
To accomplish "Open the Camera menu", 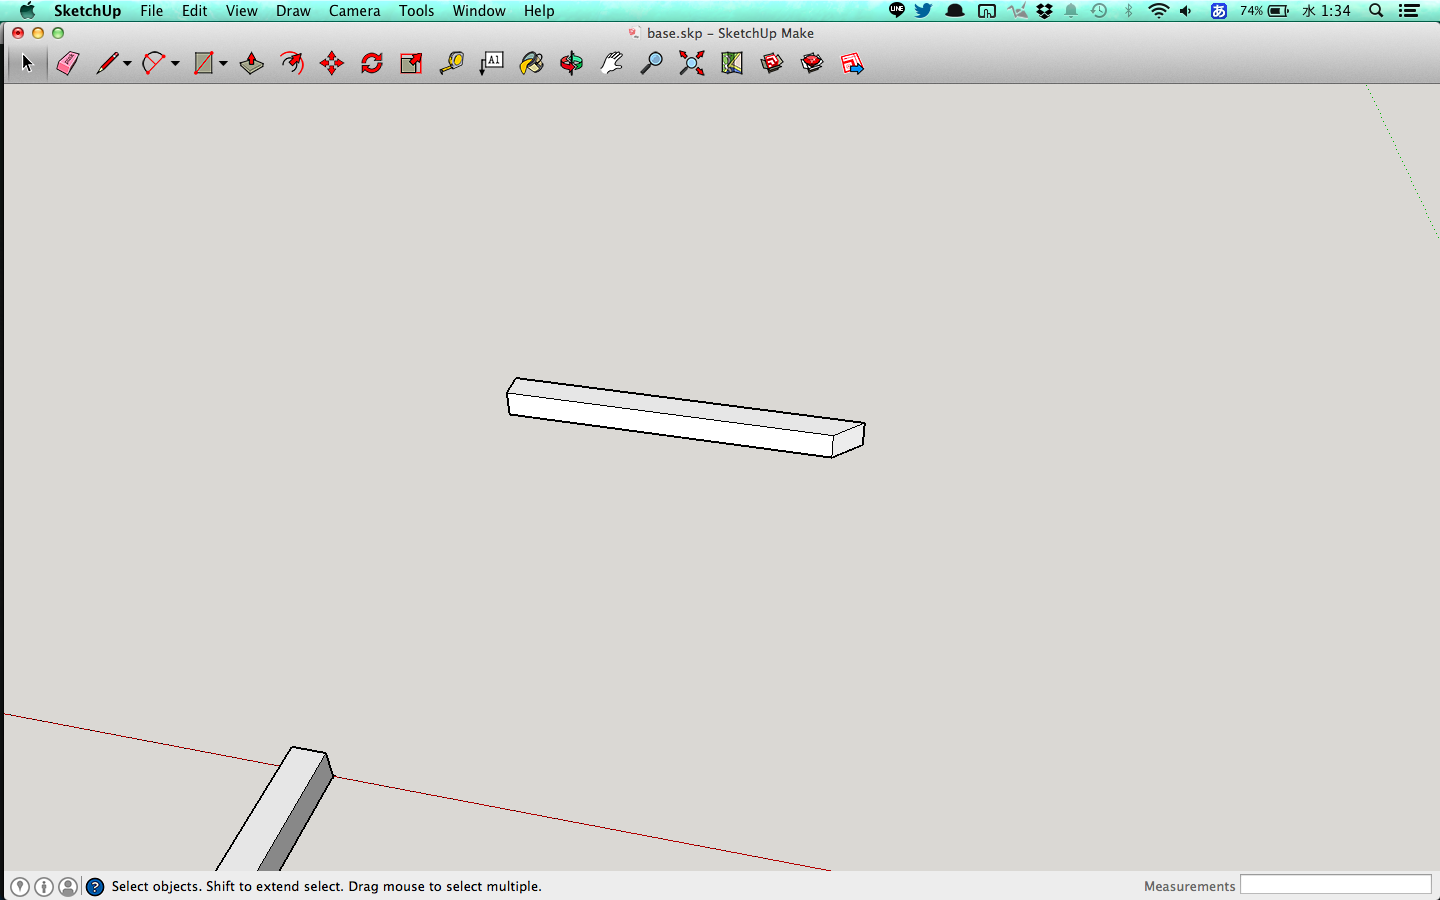I will pos(354,11).
